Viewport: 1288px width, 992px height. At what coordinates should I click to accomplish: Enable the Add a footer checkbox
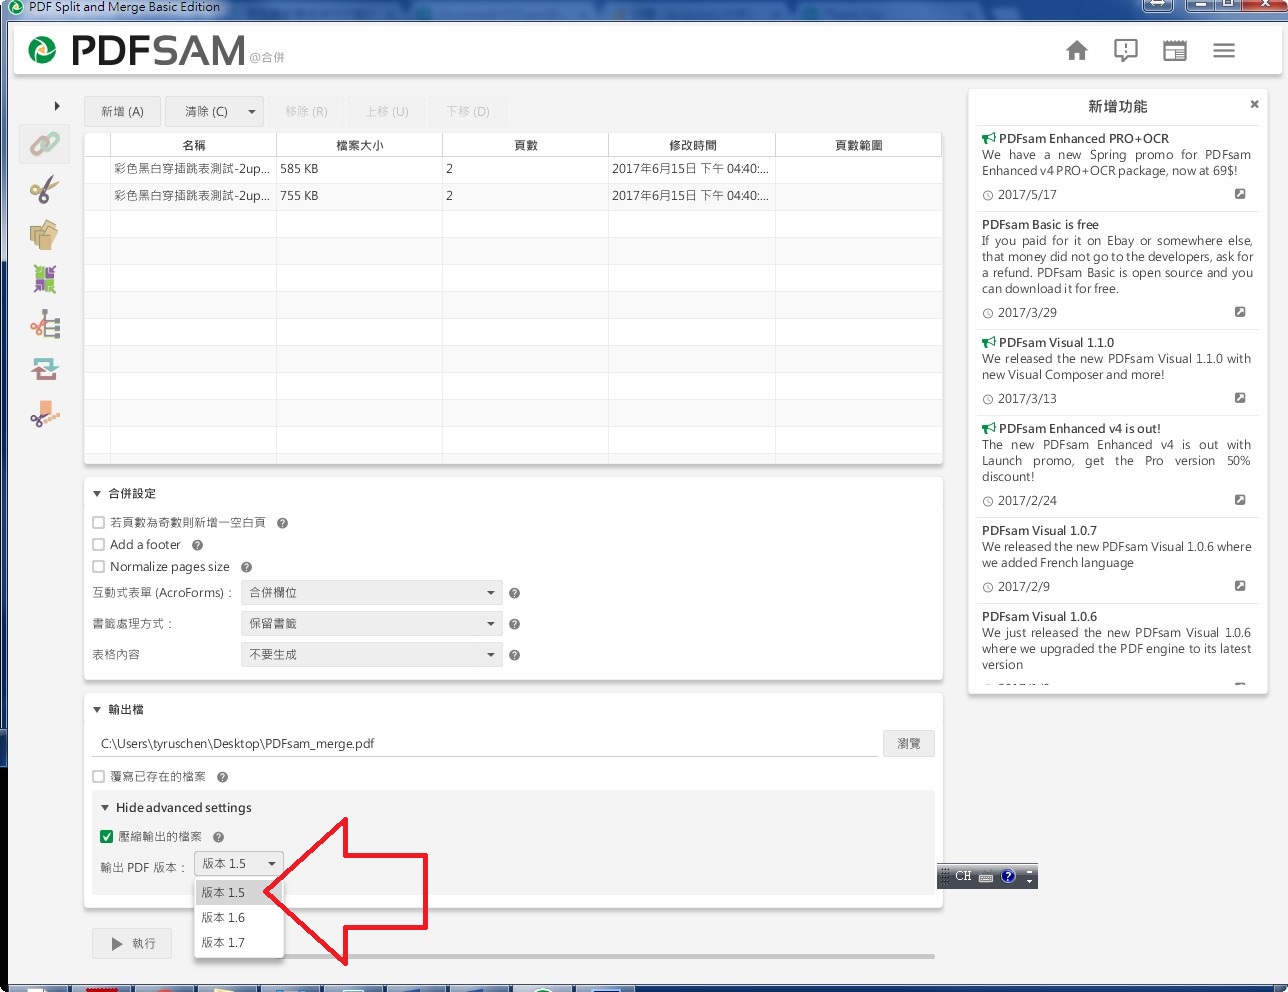99,545
